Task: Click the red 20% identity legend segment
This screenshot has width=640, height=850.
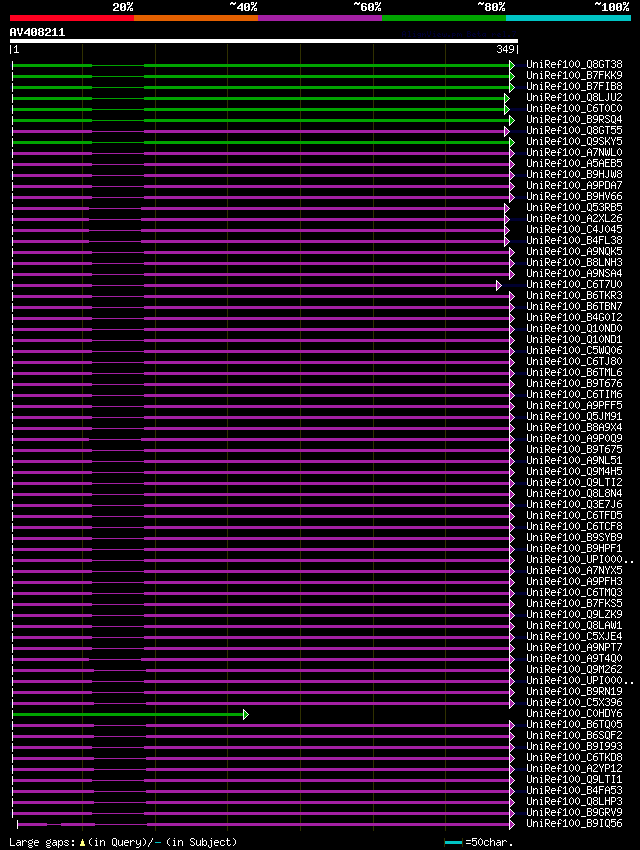Action: pyautogui.click(x=72, y=18)
